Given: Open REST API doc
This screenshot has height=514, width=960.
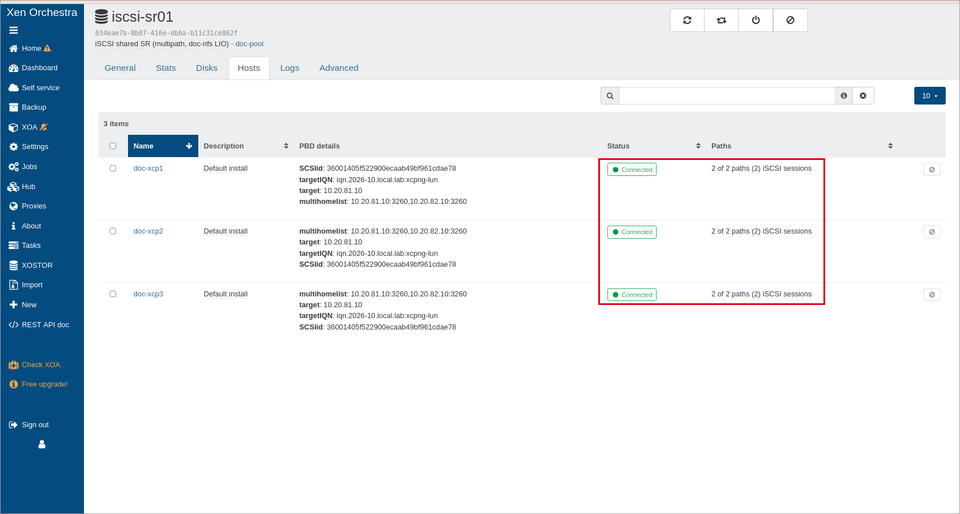Looking at the screenshot, I should tap(39, 325).
